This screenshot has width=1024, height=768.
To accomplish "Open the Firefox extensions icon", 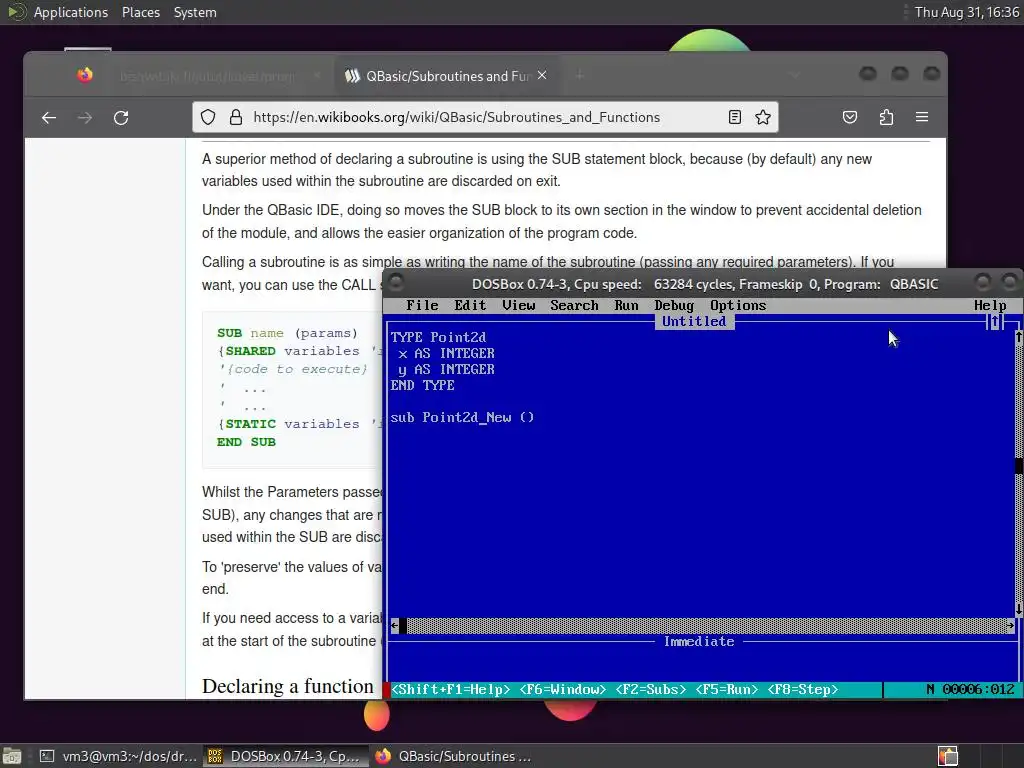I will (x=886, y=118).
